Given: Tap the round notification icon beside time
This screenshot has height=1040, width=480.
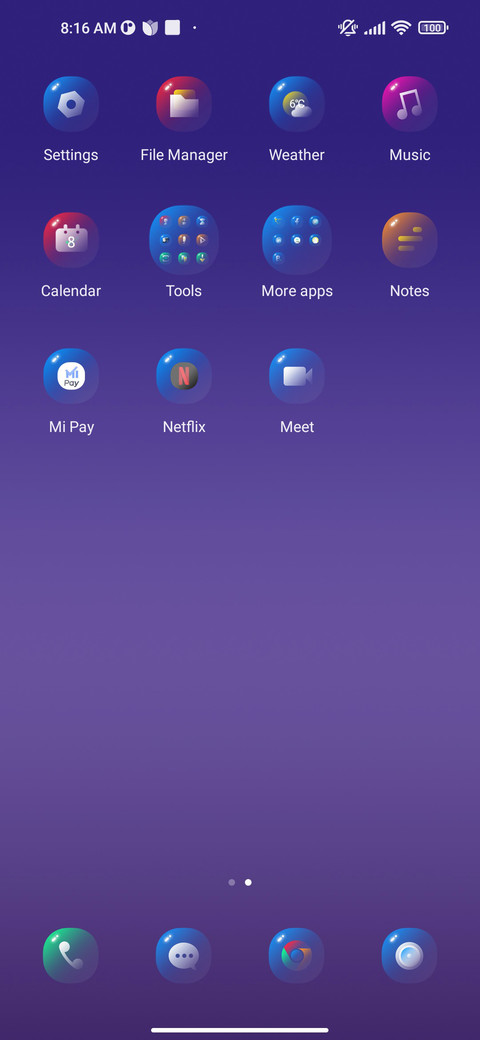Looking at the screenshot, I should 128,28.
